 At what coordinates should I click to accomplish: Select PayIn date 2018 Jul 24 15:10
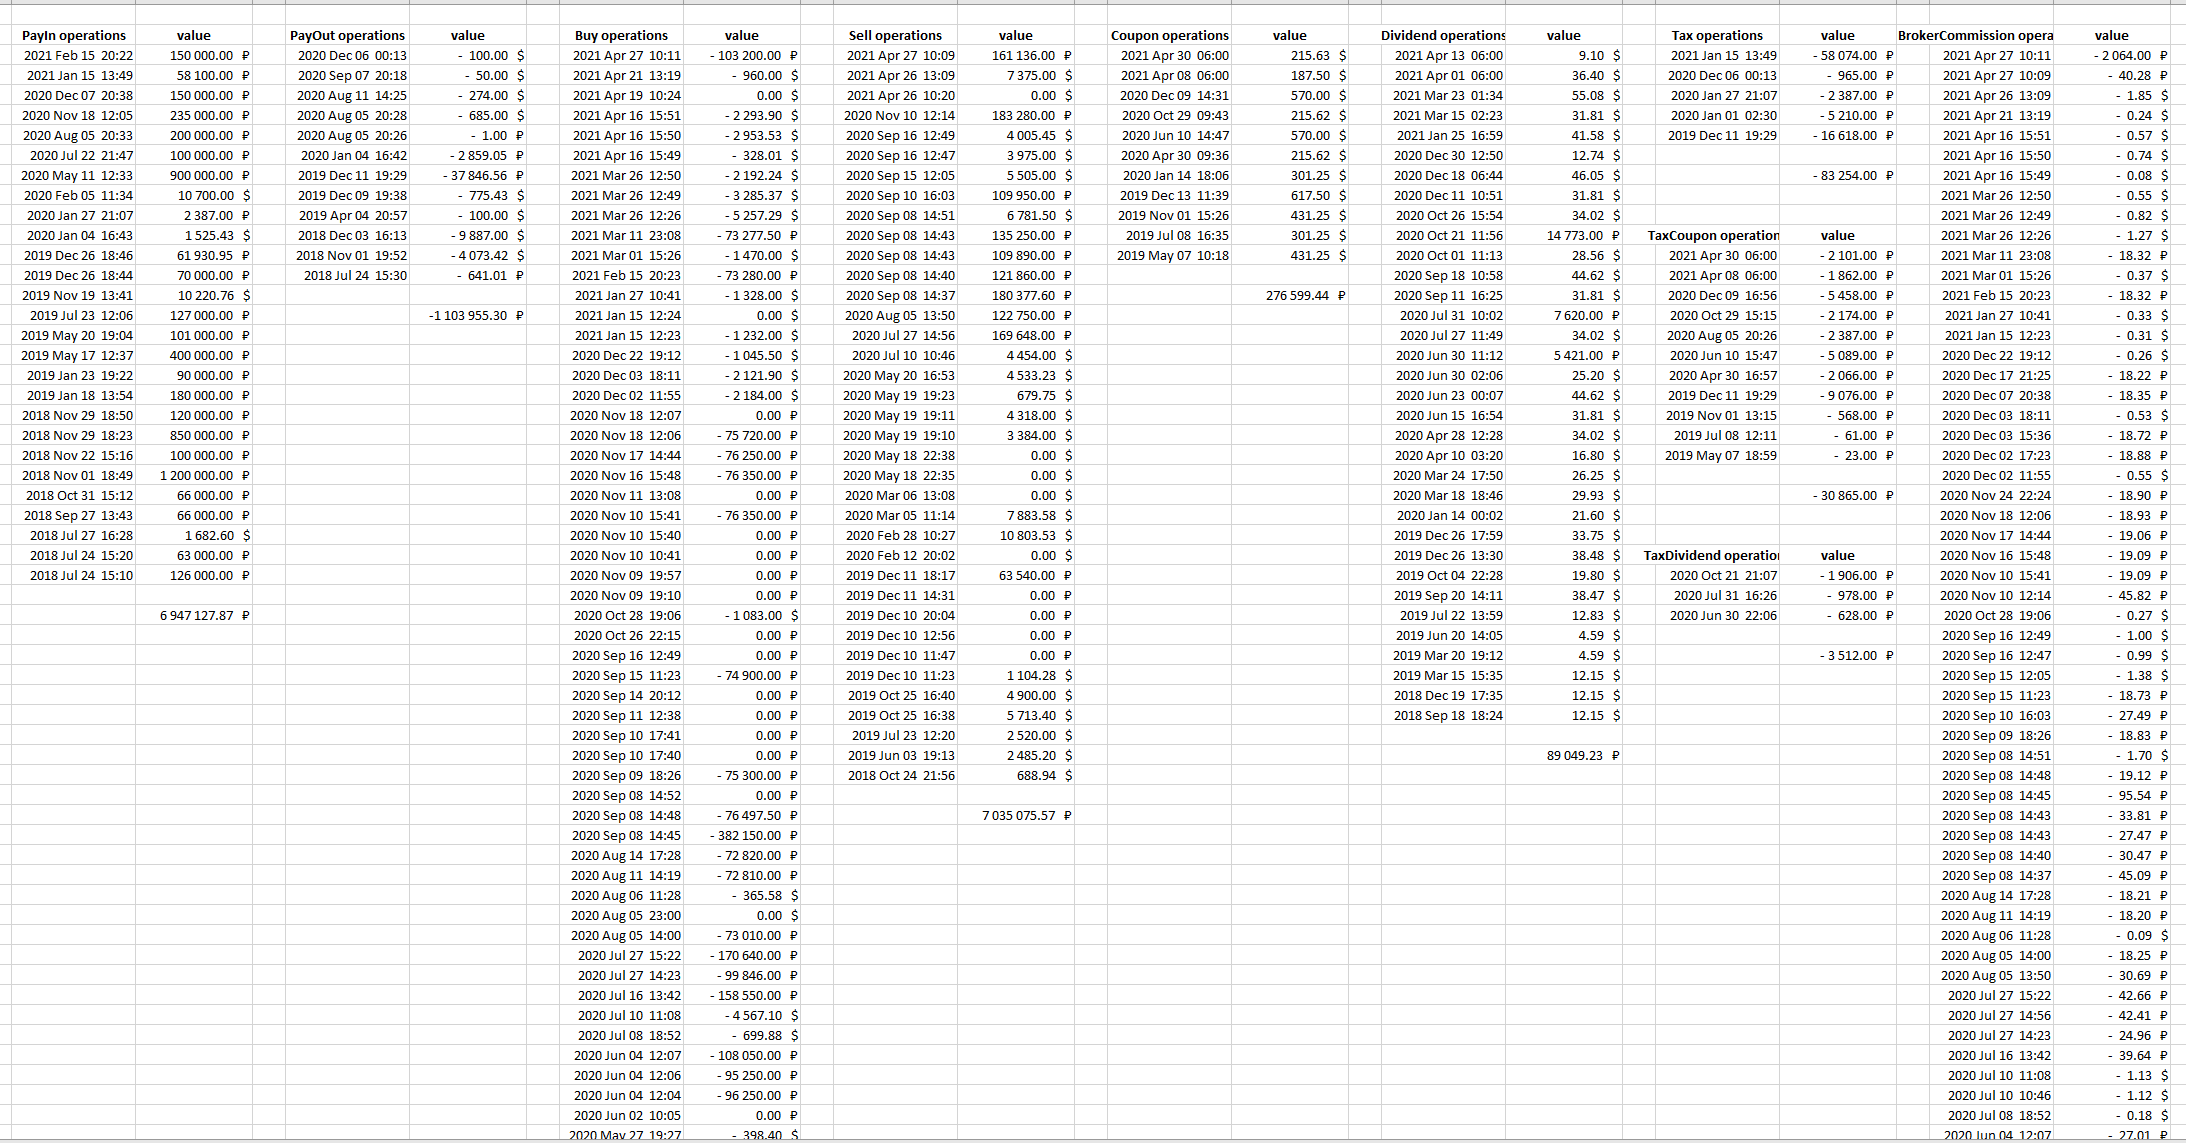[x=74, y=575]
